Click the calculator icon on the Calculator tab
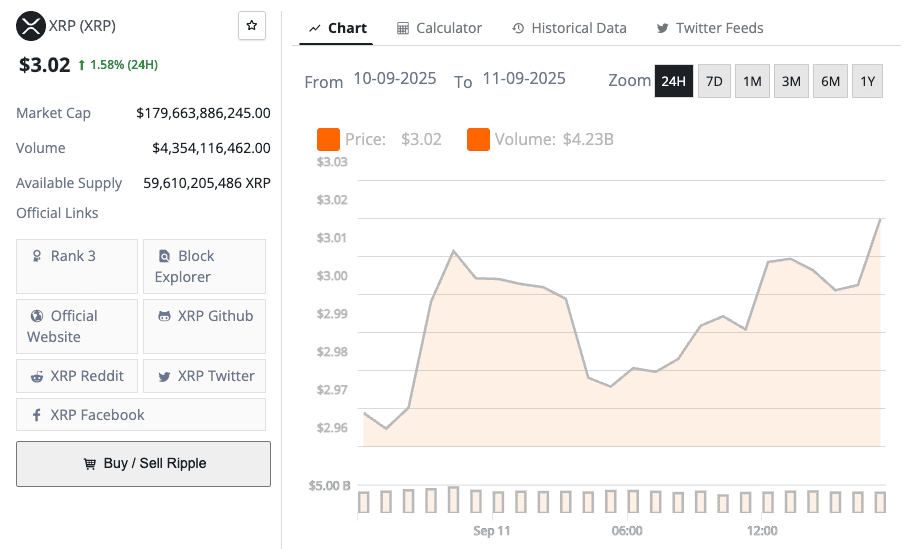The image size is (914, 549). pos(403,28)
